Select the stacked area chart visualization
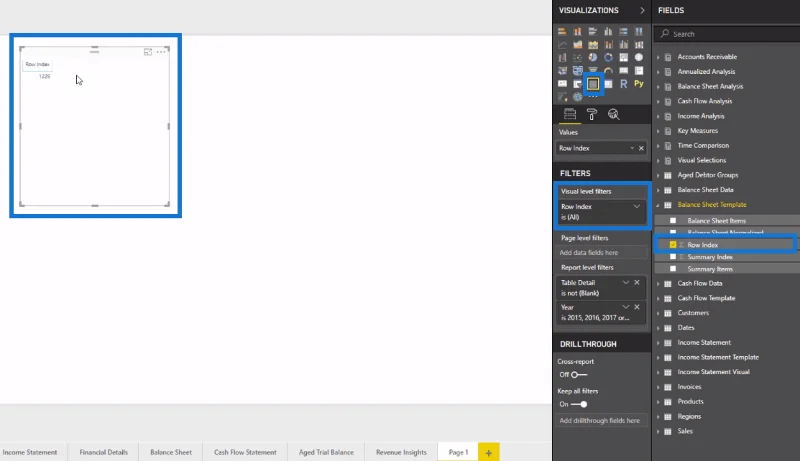The width and height of the screenshot is (800, 461). [x=593, y=45]
